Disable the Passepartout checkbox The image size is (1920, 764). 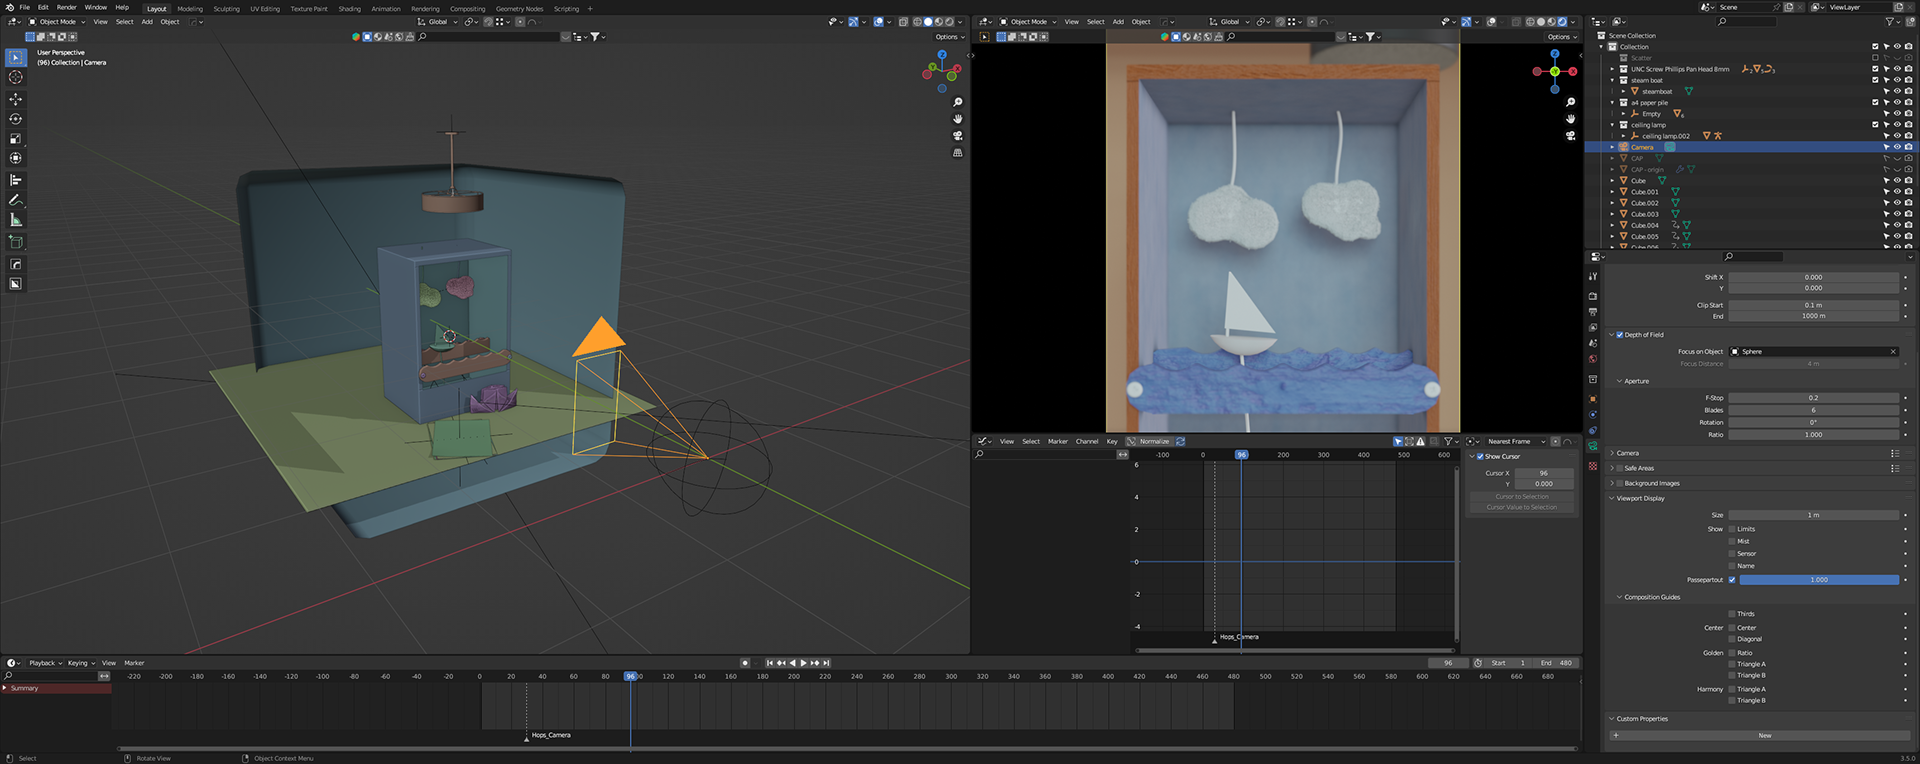(x=1732, y=580)
